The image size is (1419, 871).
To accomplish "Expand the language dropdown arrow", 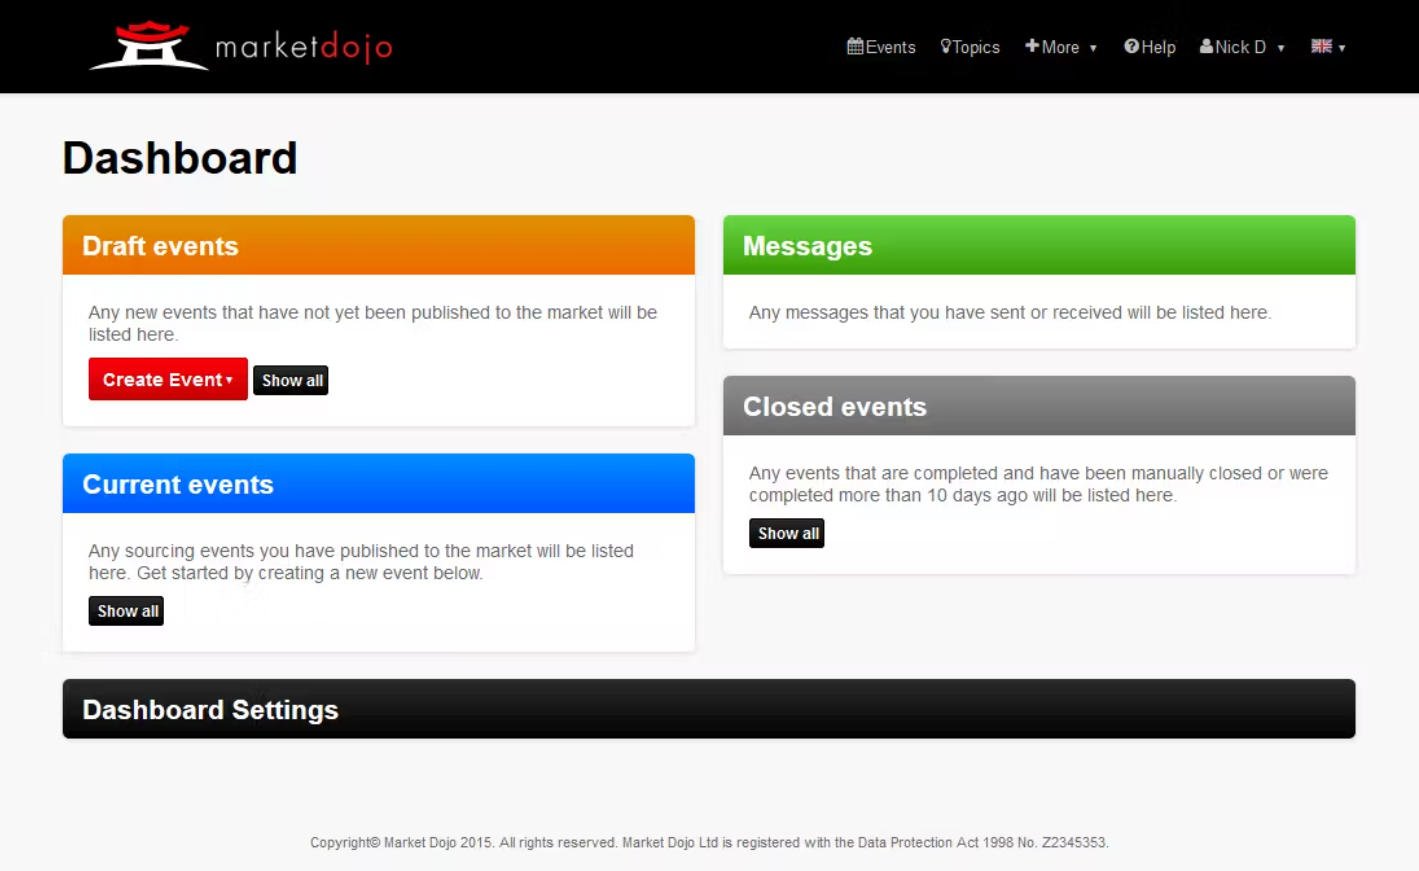I will (x=1342, y=48).
